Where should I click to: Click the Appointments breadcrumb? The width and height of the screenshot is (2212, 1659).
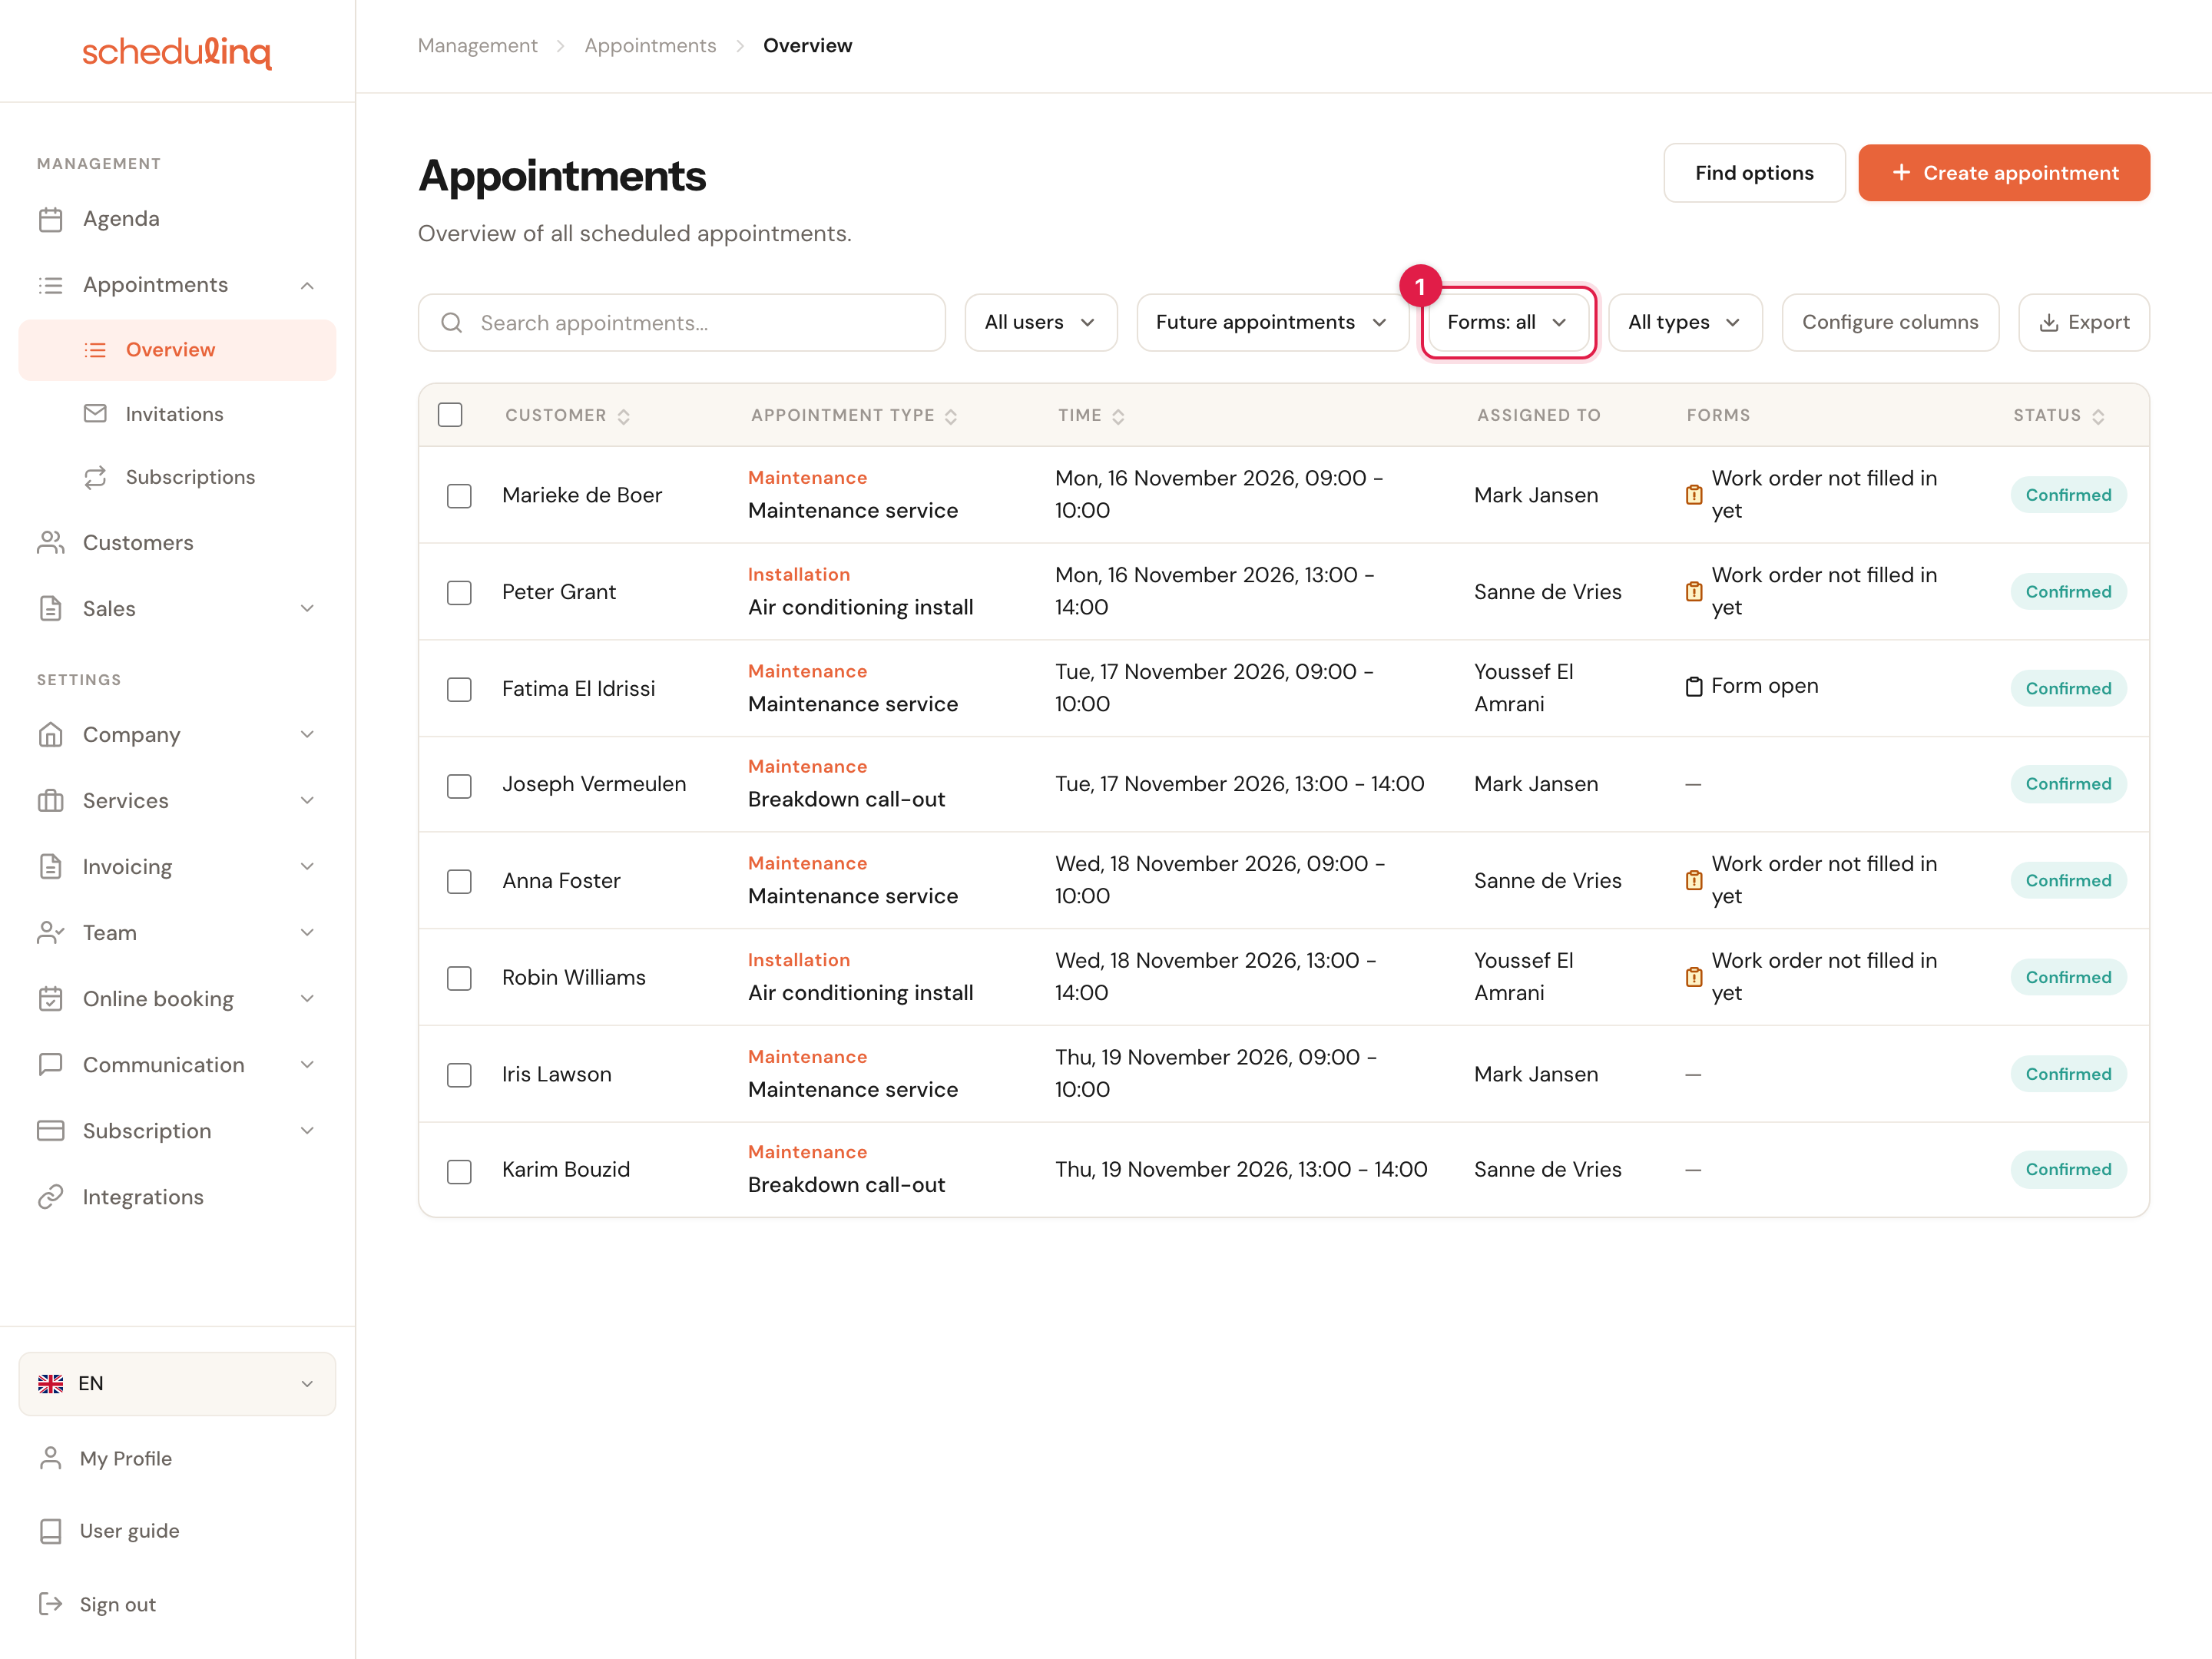click(650, 46)
